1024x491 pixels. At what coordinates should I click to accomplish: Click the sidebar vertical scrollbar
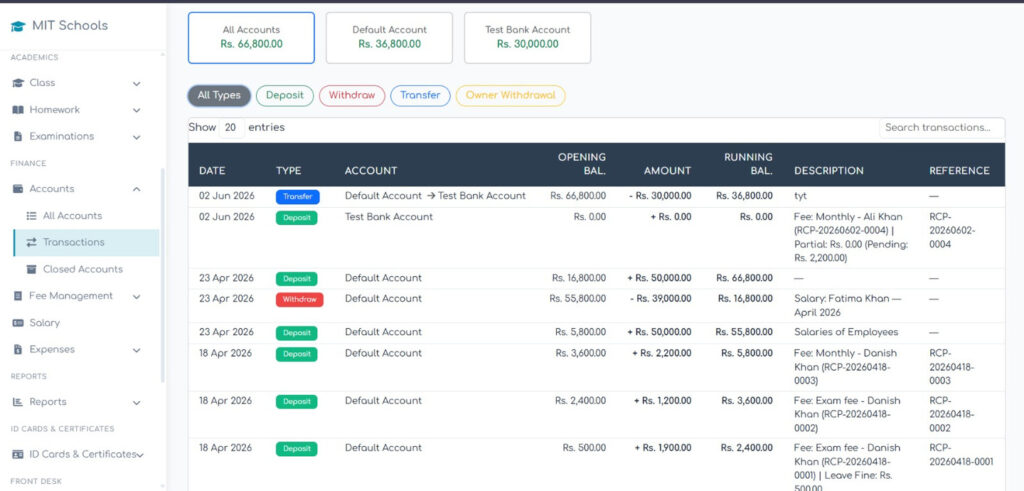[x=163, y=274]
